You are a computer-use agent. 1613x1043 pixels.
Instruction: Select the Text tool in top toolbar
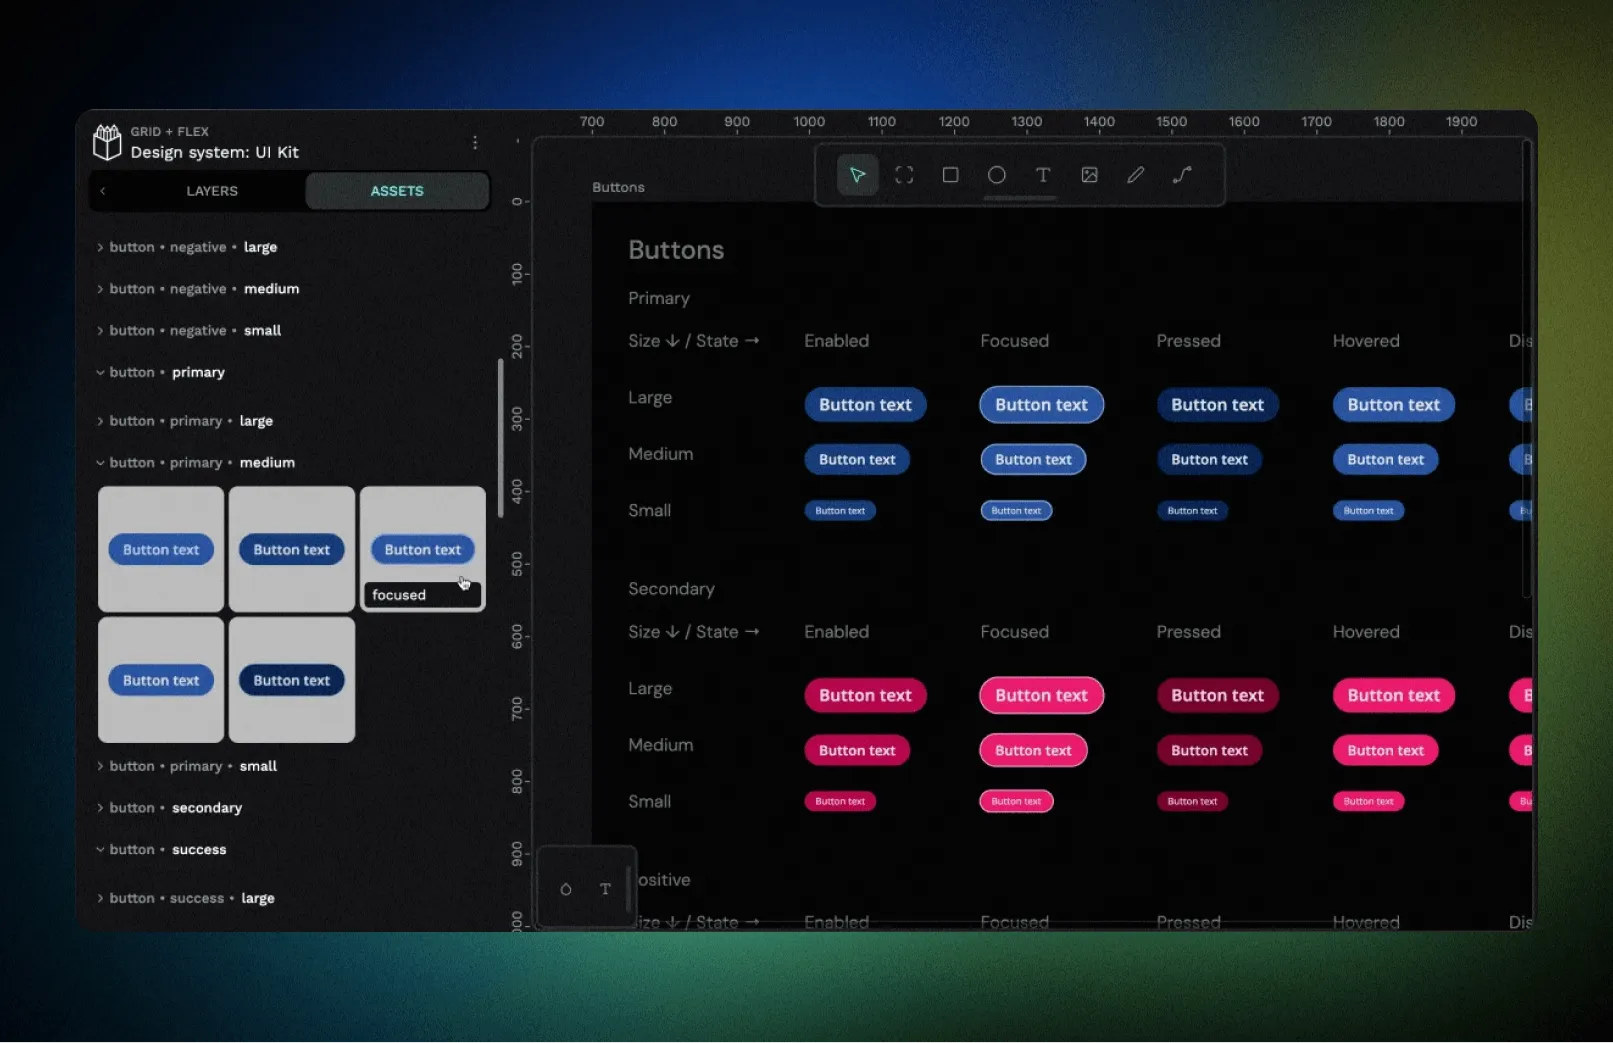(x=1043, y=175)
